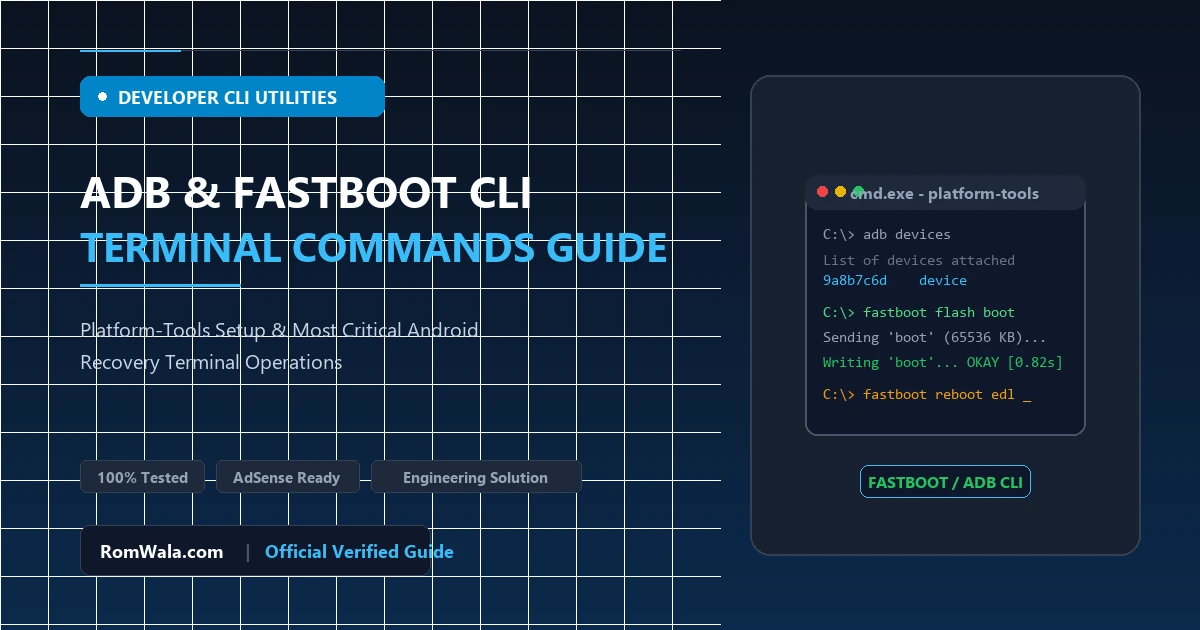Click the AdSense Ready tag

[286, 477]
